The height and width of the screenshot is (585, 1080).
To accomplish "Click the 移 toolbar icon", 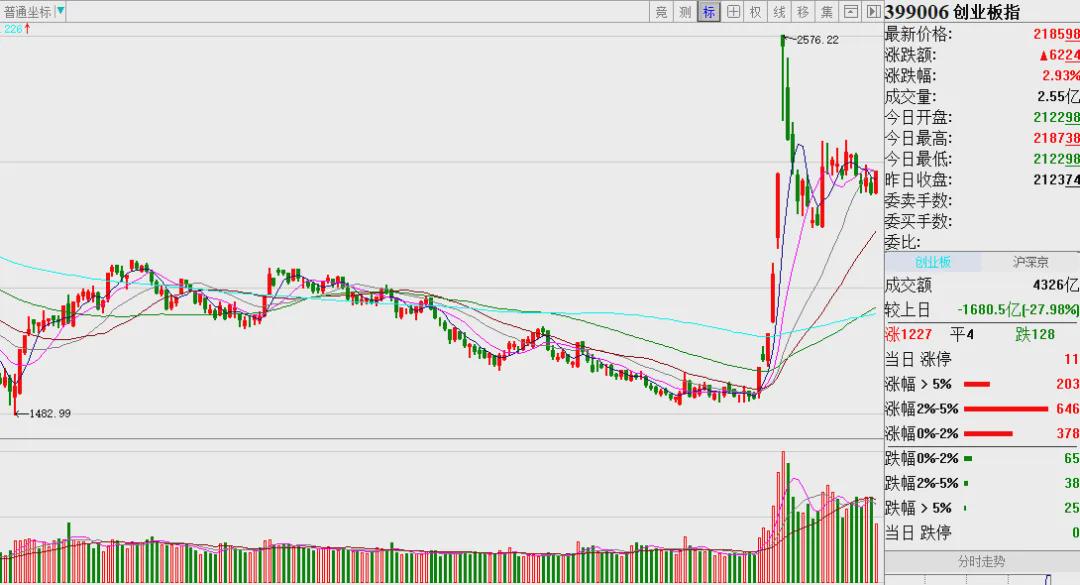I will 803,12.
